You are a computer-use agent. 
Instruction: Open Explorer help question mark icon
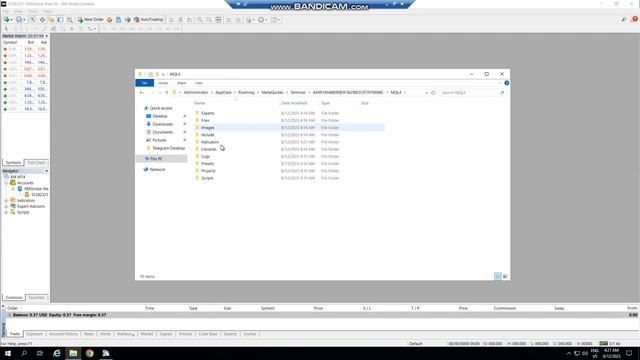click(507, 83)
